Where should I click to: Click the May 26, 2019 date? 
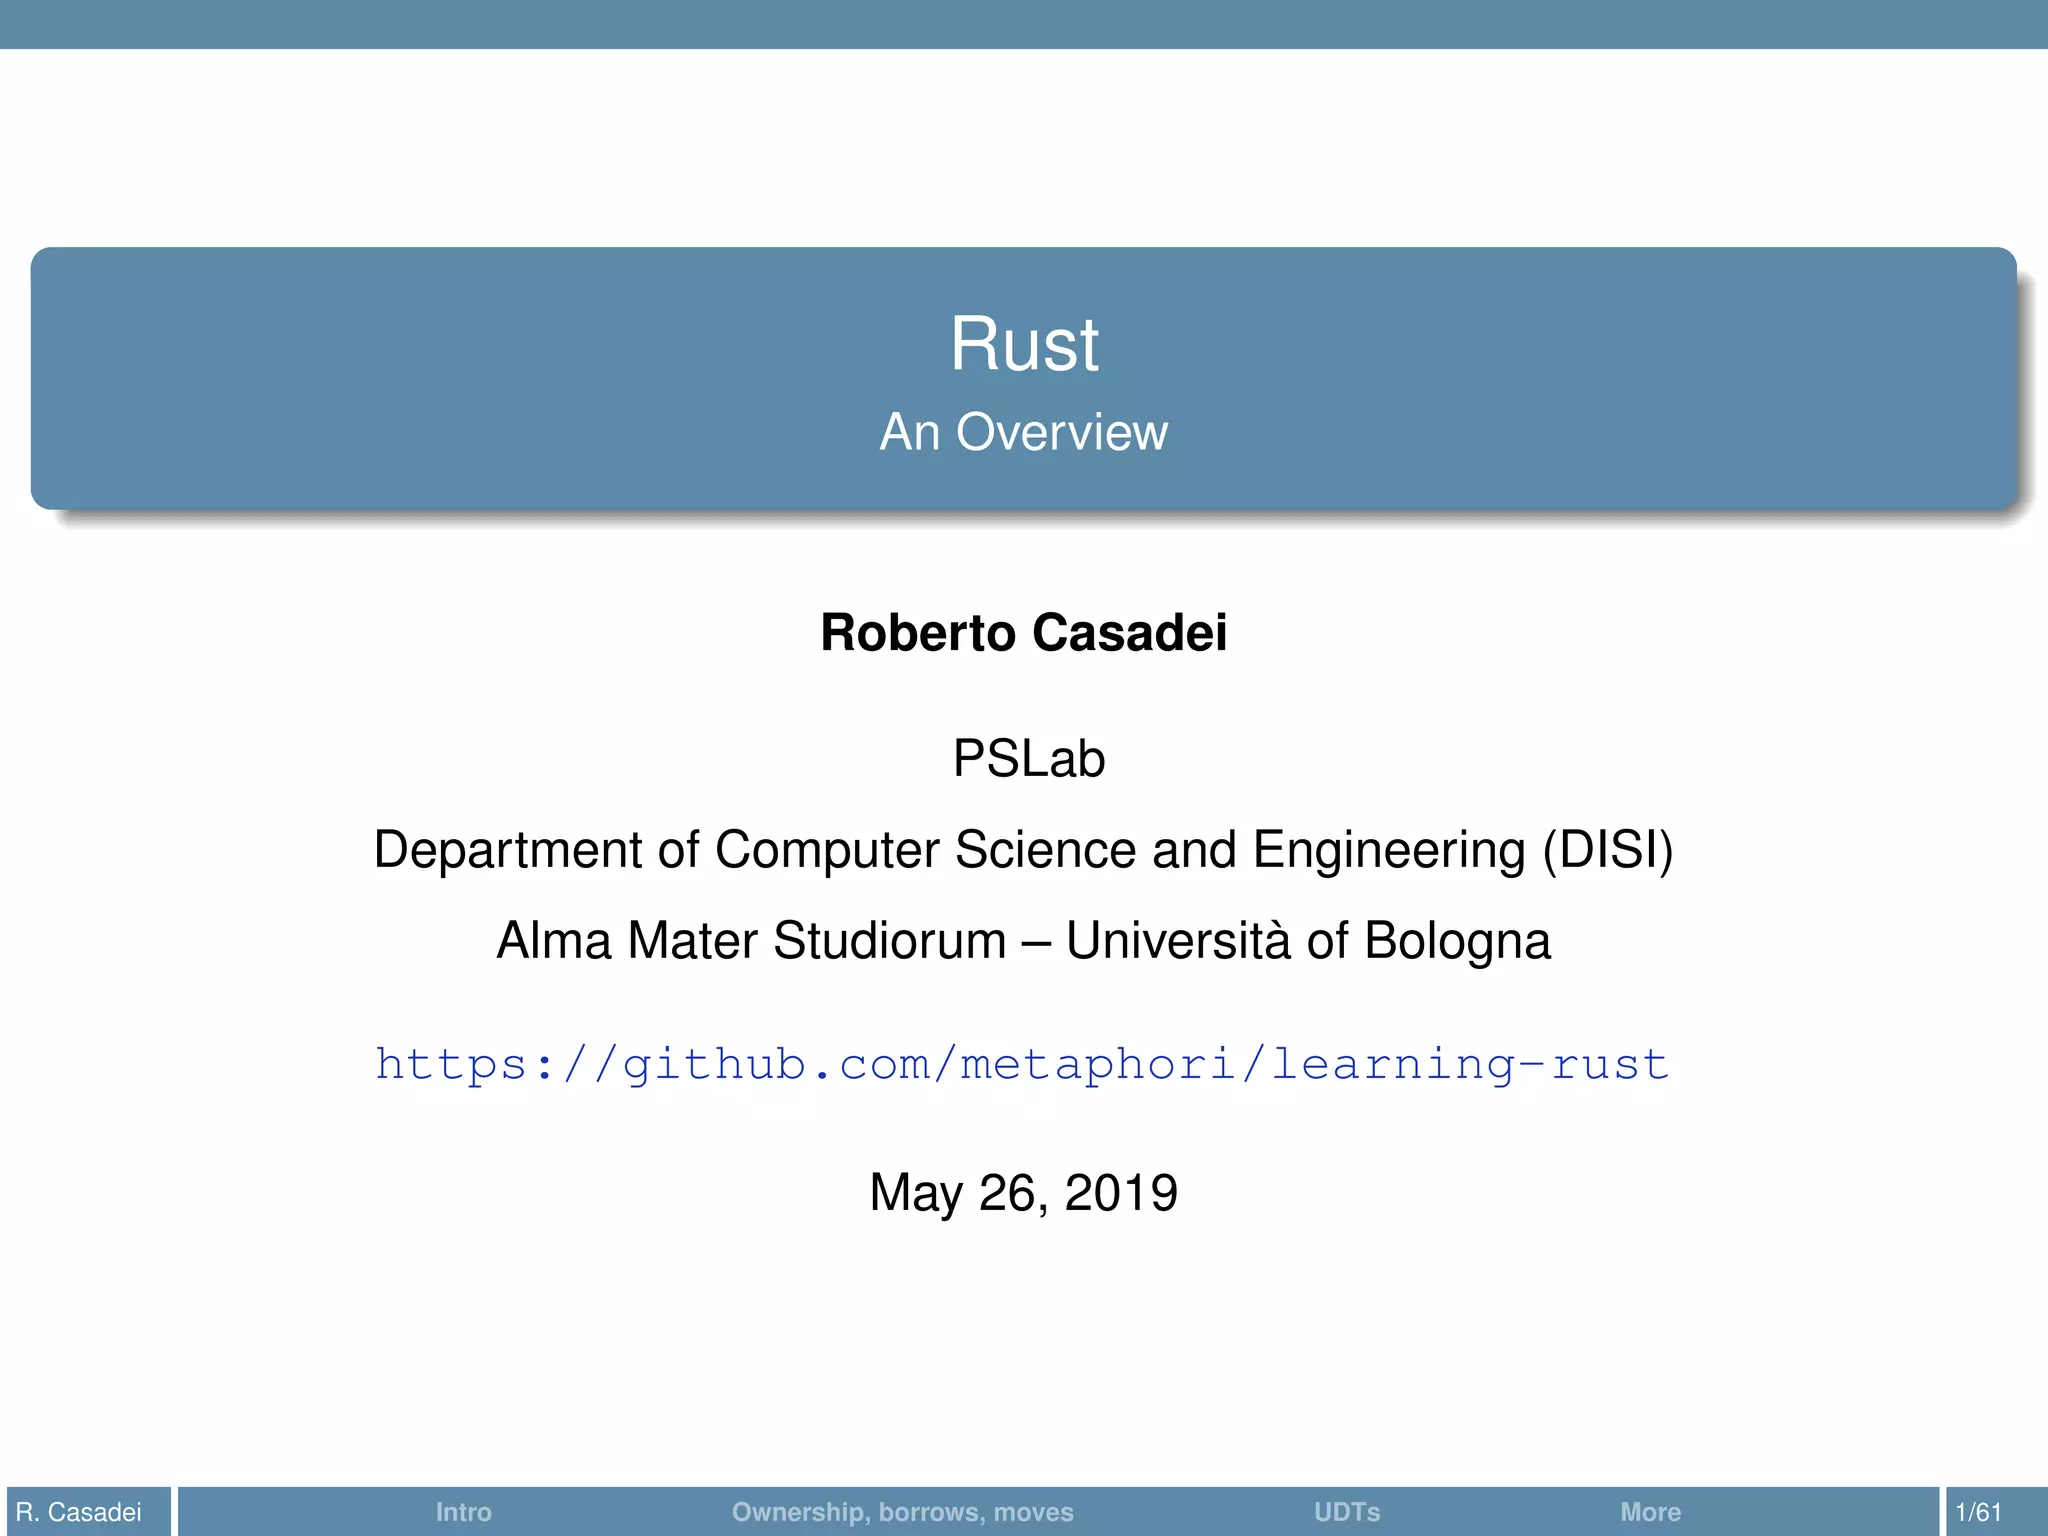click(1023, 1192)
